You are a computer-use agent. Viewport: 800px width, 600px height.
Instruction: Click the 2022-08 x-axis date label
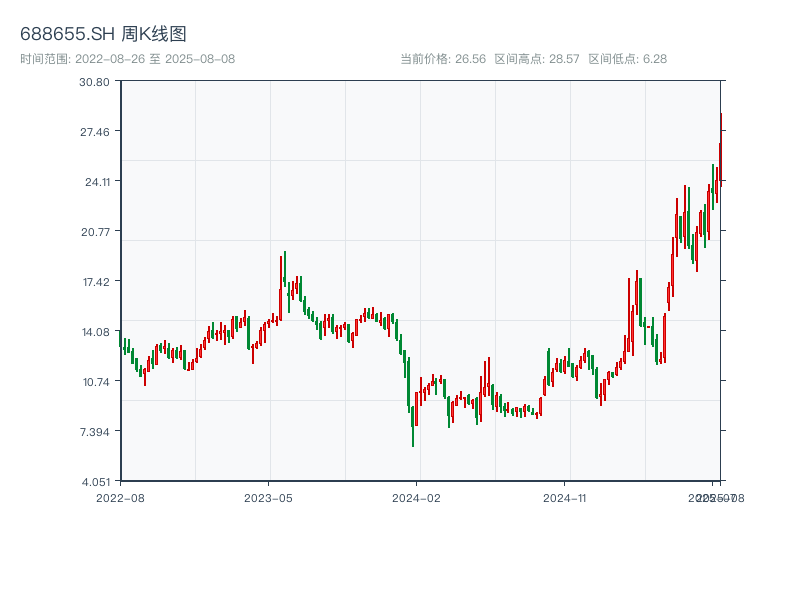(x=120, y=497)
